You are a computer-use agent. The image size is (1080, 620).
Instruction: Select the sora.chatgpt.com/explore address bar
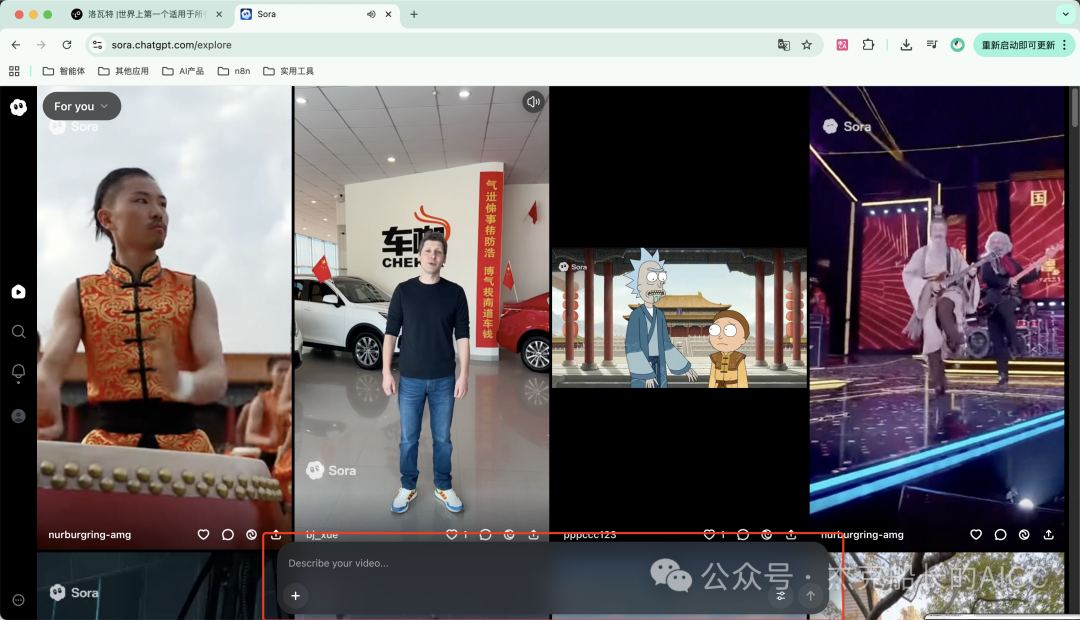[x=441, y=45]
